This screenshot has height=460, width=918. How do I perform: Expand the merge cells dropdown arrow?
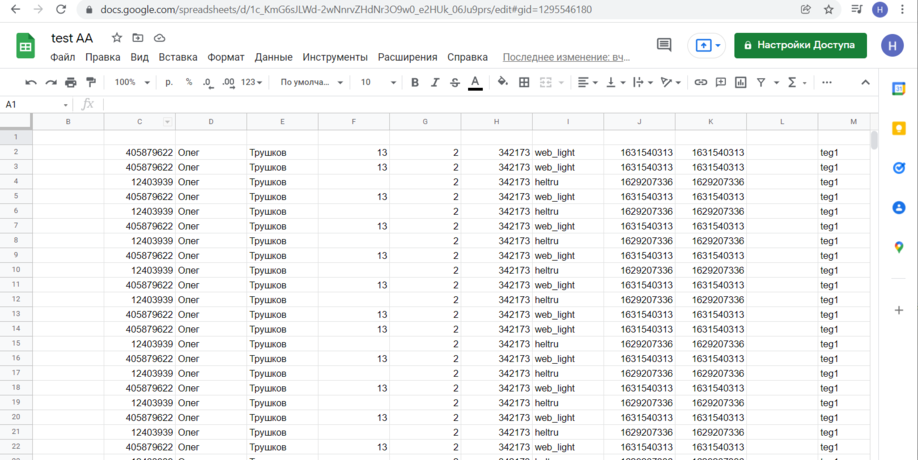(561, 83)
